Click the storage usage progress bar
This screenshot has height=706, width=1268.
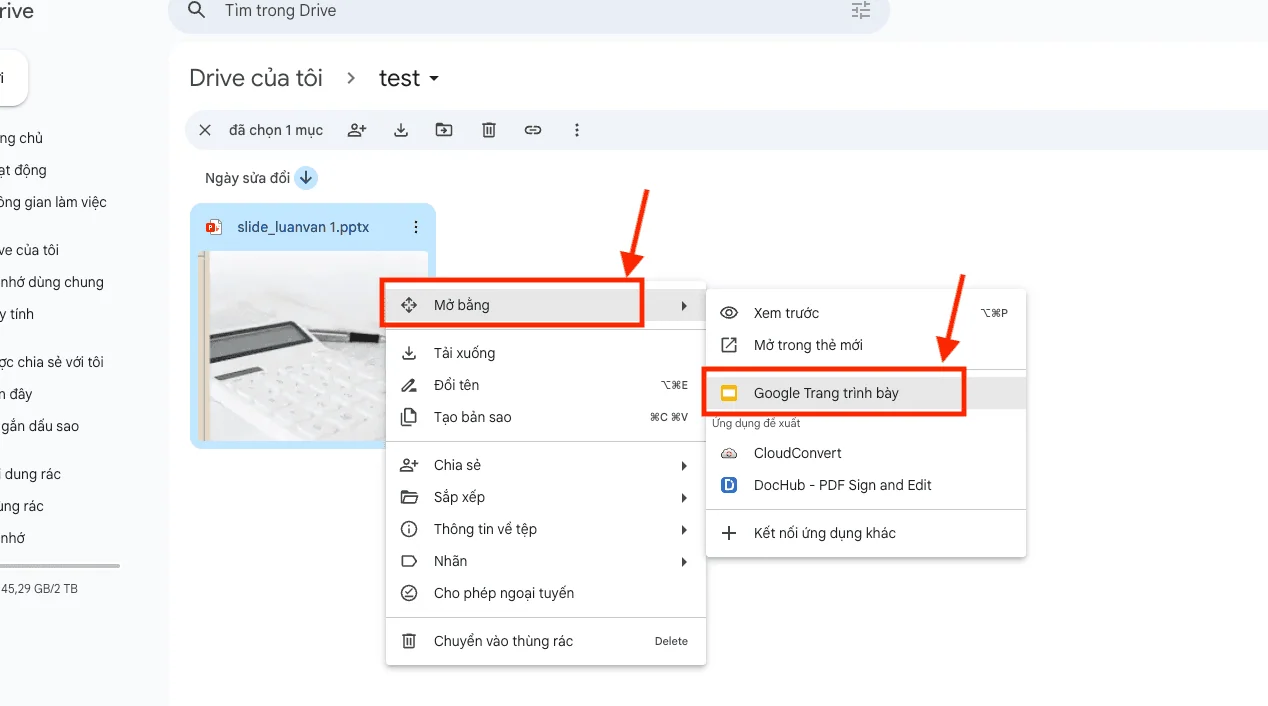click(x=59, y=566)
